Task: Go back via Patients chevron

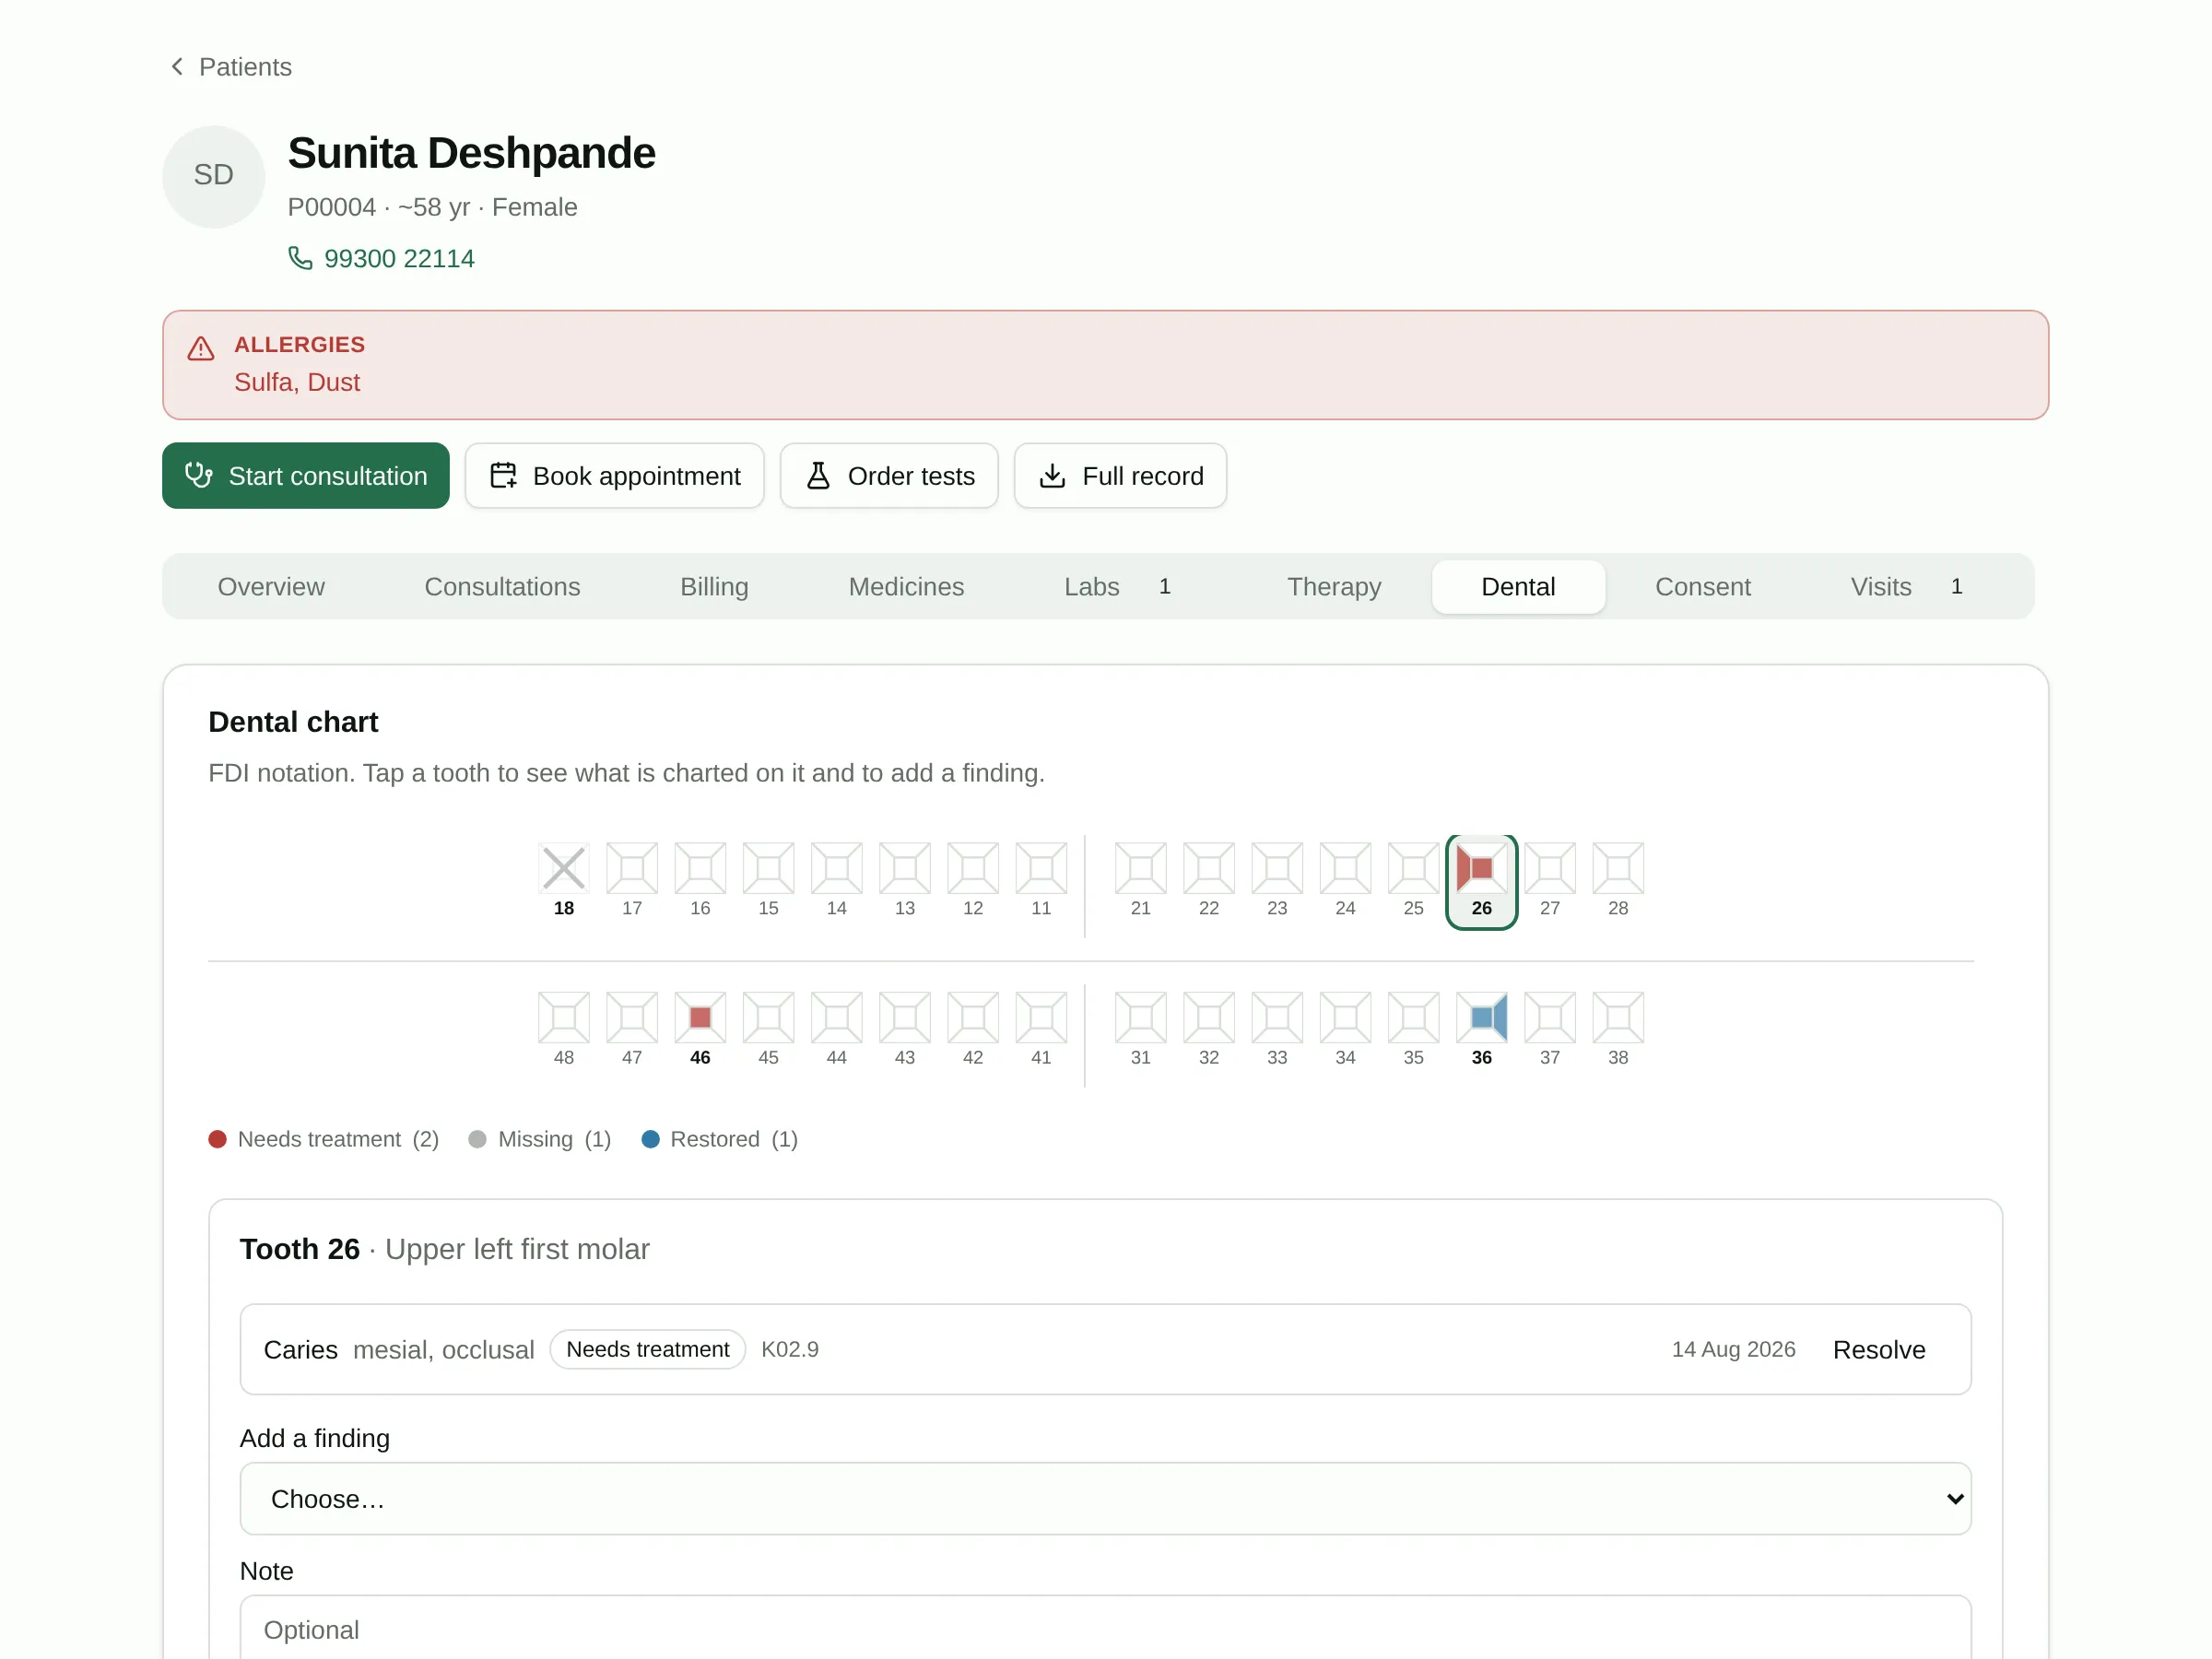Action: point(177,66)
